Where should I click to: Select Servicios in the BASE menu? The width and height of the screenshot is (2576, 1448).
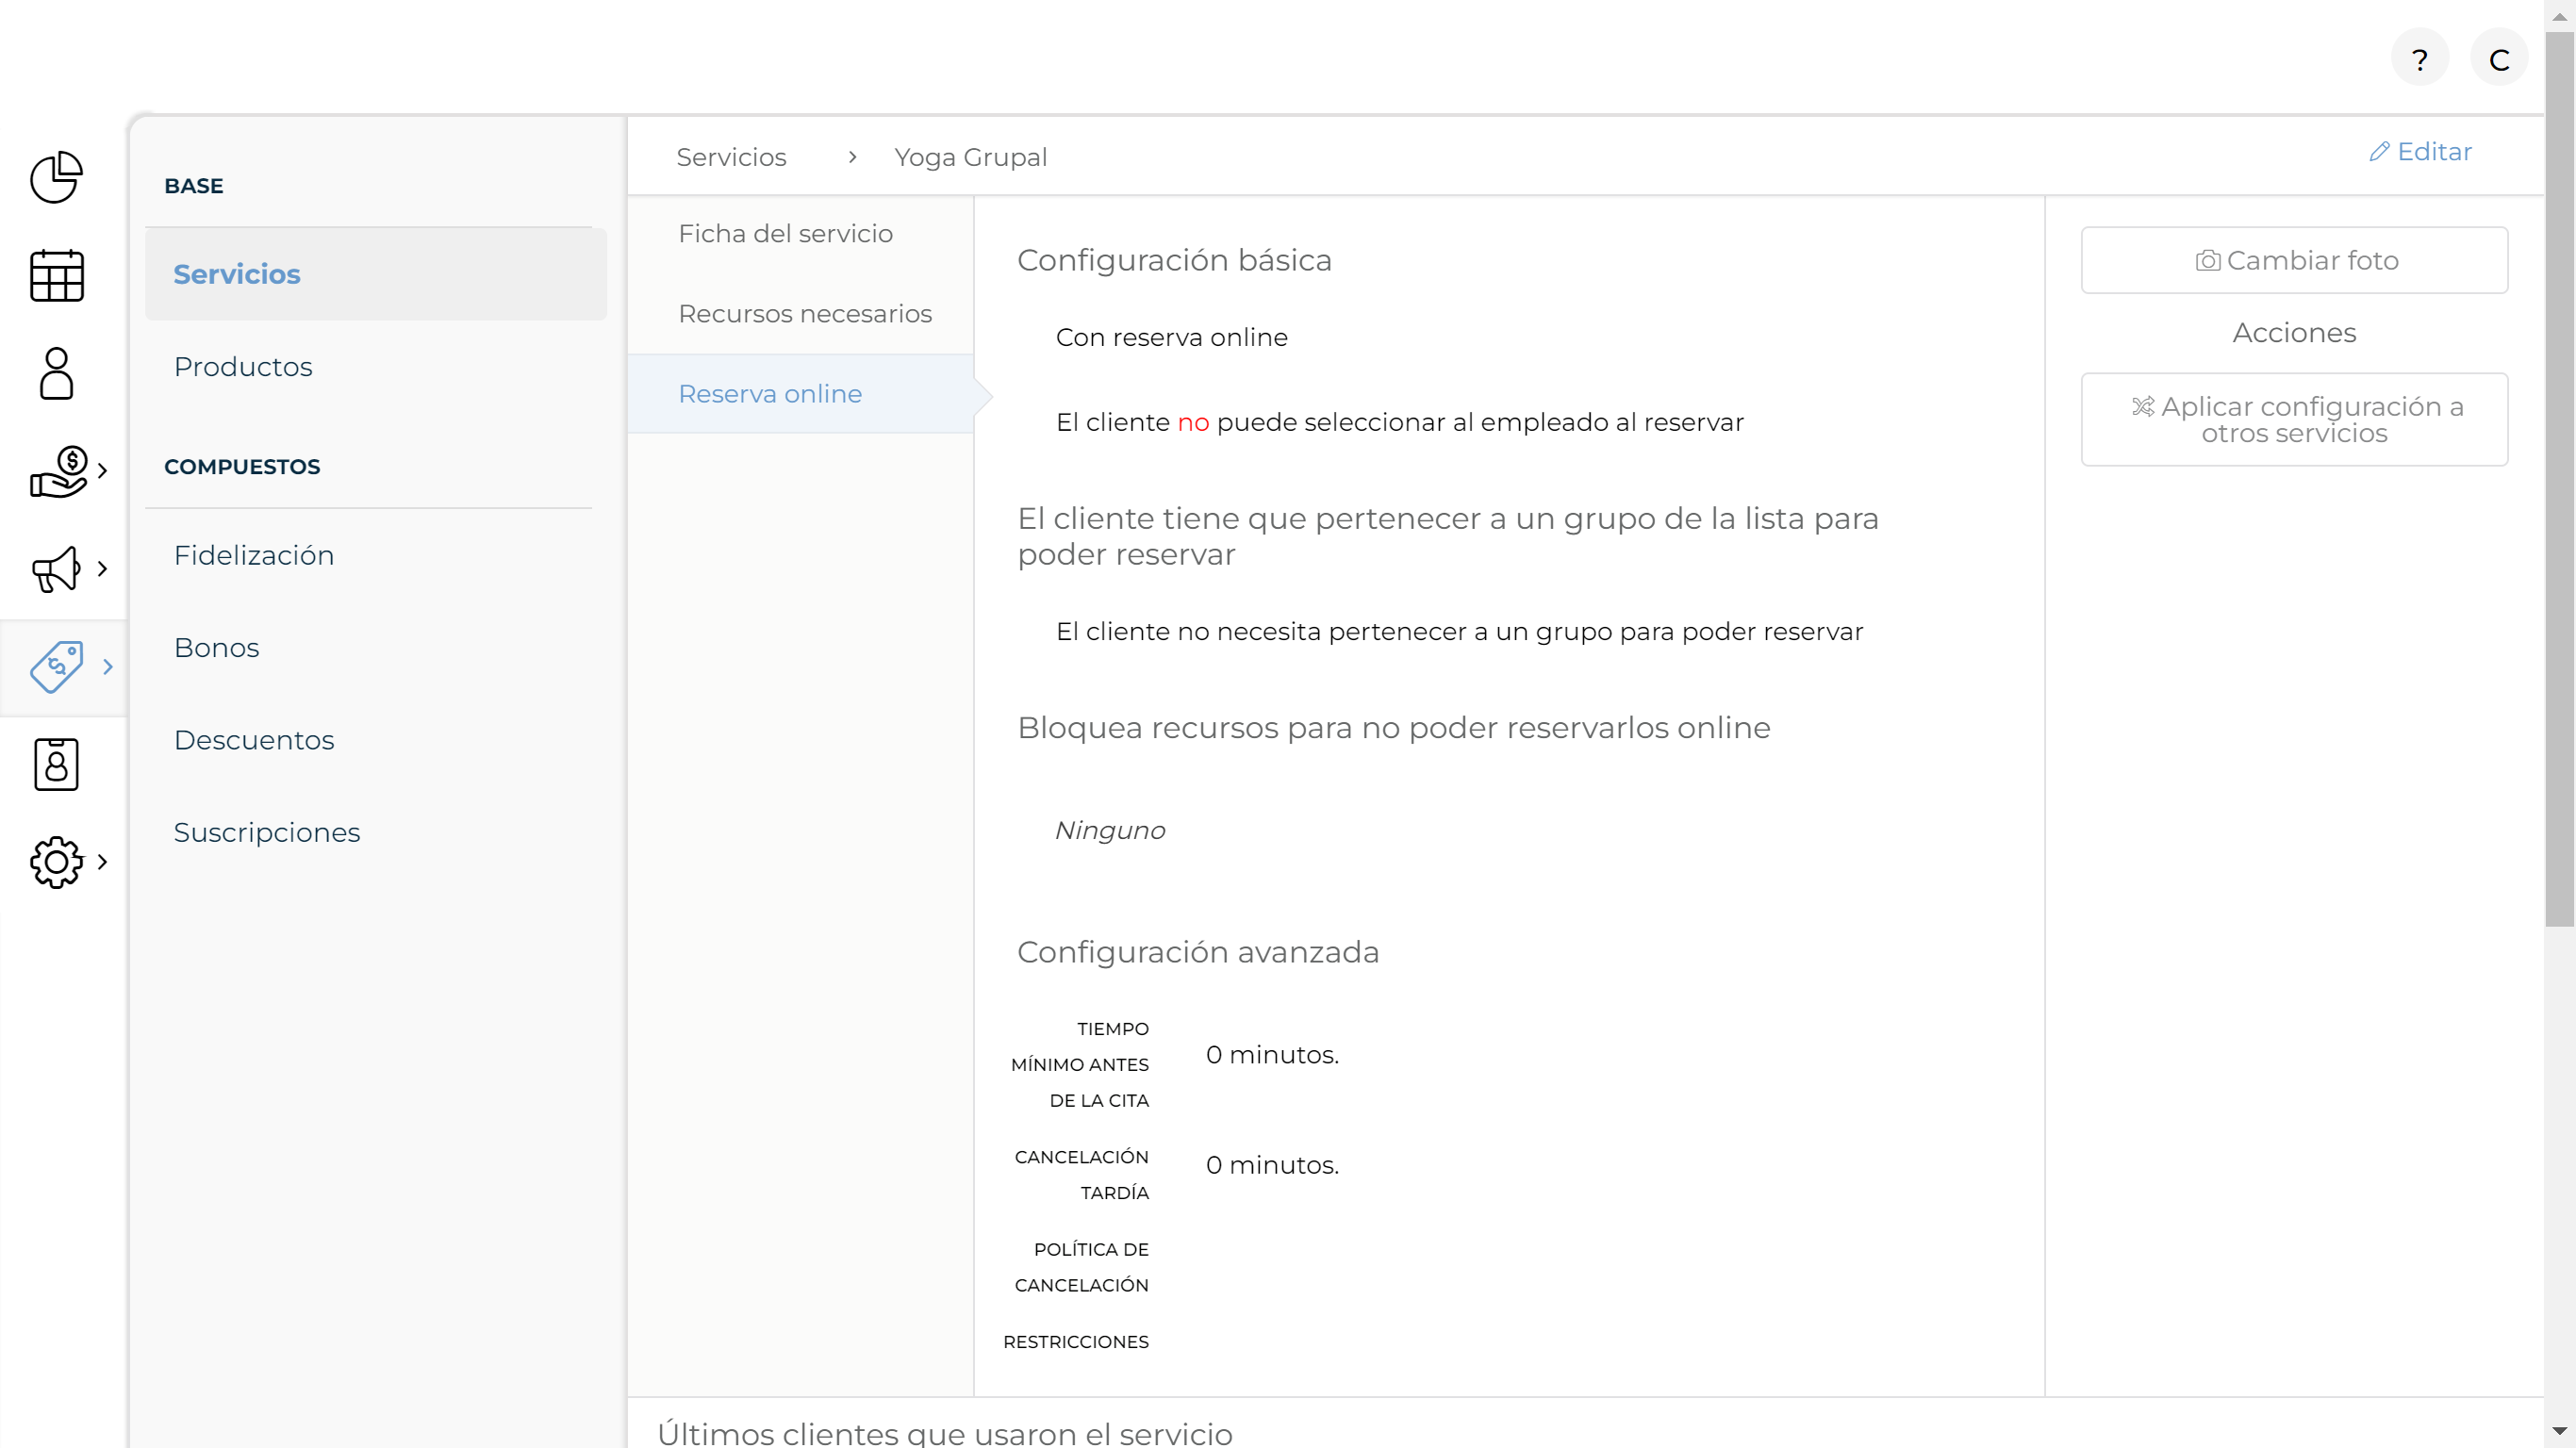pyautogui.click(x=375, y=274)
